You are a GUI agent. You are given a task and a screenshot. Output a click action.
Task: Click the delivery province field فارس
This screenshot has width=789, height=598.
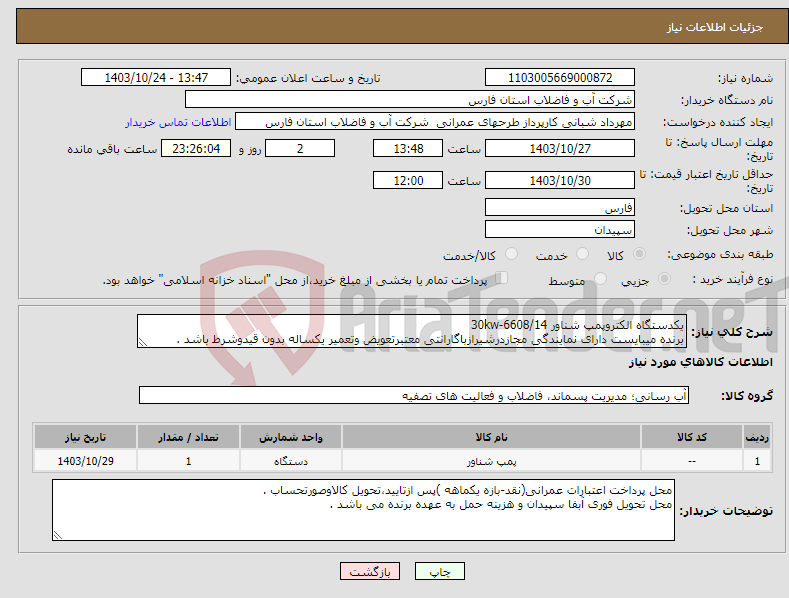[560, 207]
